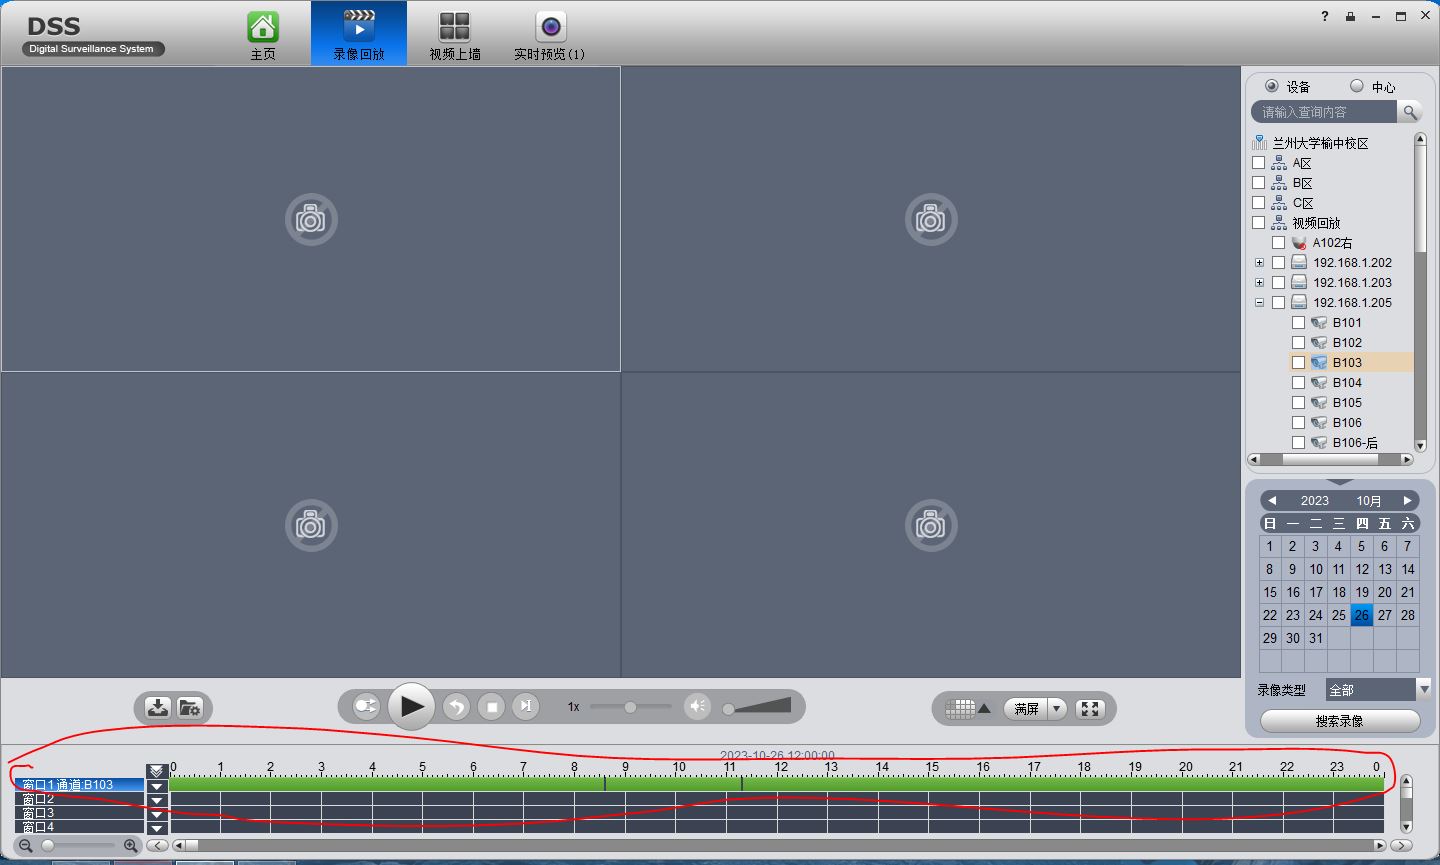Expand the 192.168.1.202 device node
This screenshot has width=1440, height=865.
coord(1260,263)
